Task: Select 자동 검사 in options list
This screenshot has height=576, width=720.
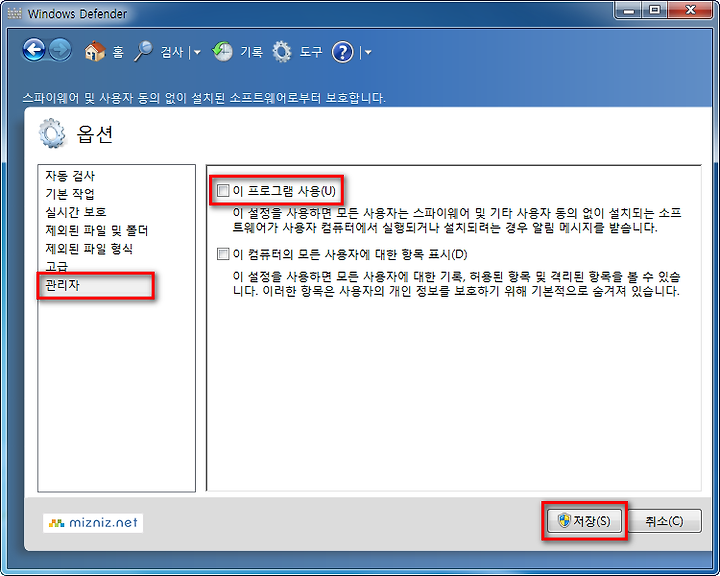Action: point(70,175)
